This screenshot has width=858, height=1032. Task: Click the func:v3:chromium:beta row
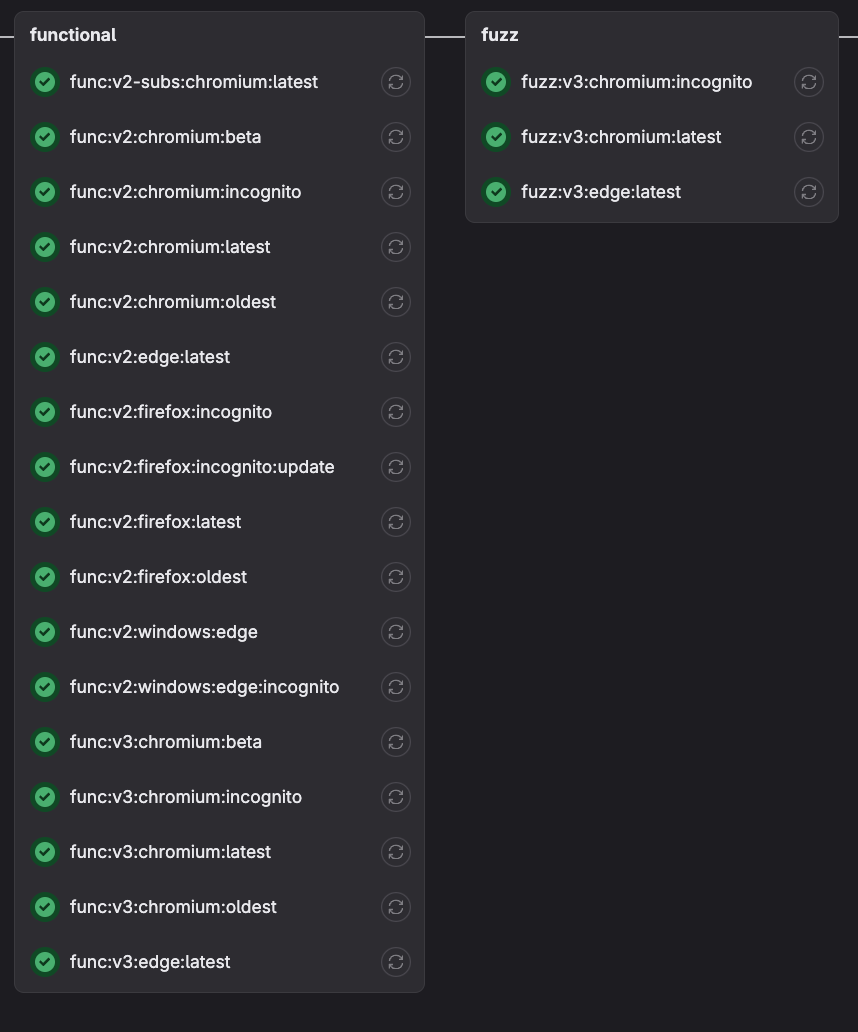tap(166, 742)
